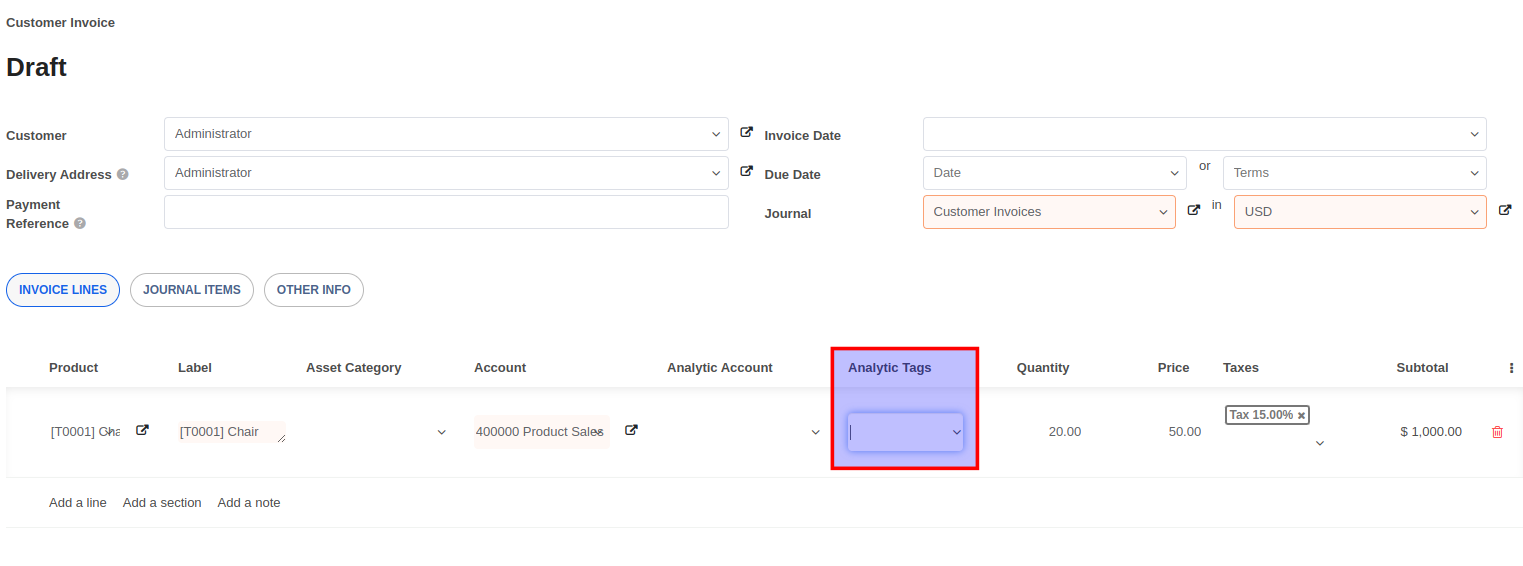This screenshot has width=1523, height=566.
Task: Open Customer external link icon
Action: (x=746, y=132)
